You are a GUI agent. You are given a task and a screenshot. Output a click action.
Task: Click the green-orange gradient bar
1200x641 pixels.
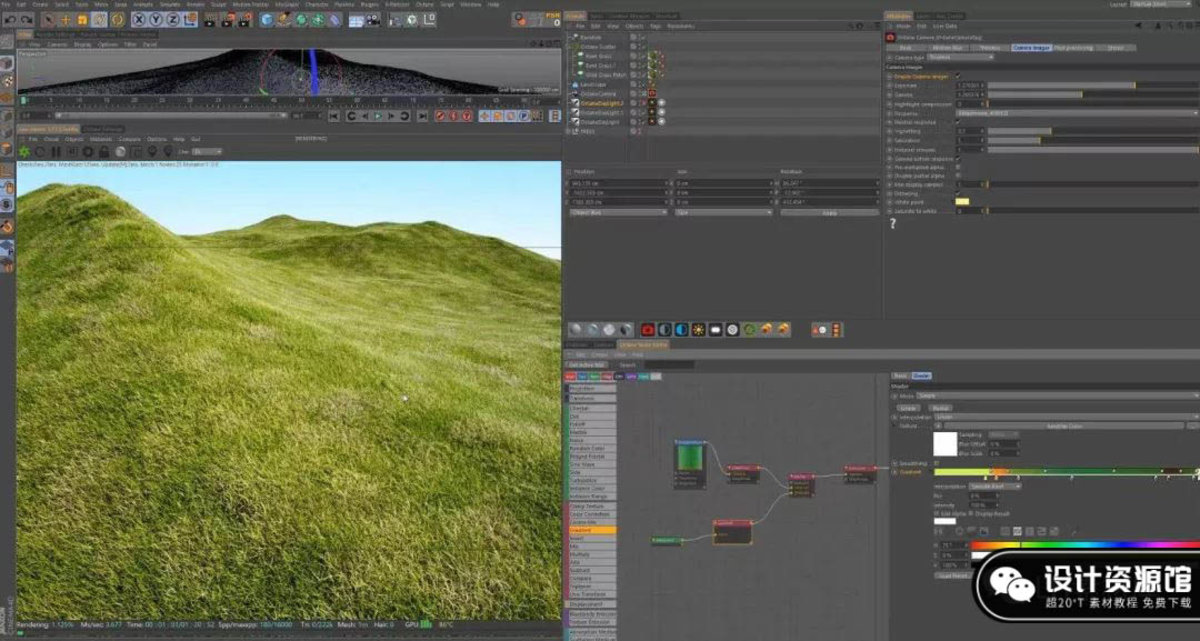coord(1066,471)
